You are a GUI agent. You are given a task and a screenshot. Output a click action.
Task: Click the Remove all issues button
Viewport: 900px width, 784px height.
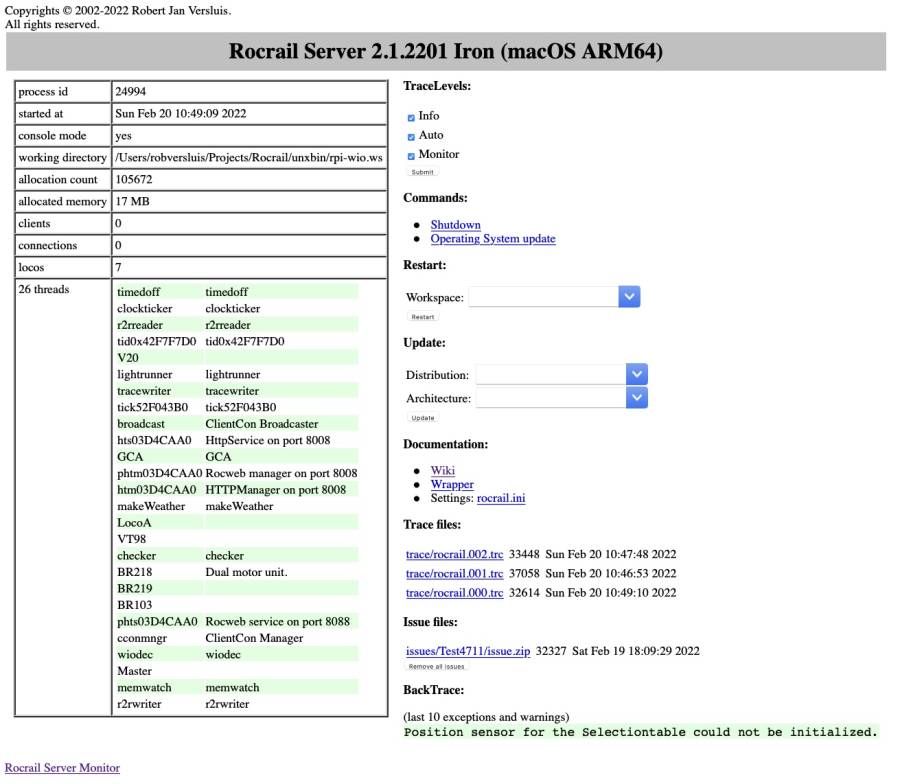click(436, 666)
